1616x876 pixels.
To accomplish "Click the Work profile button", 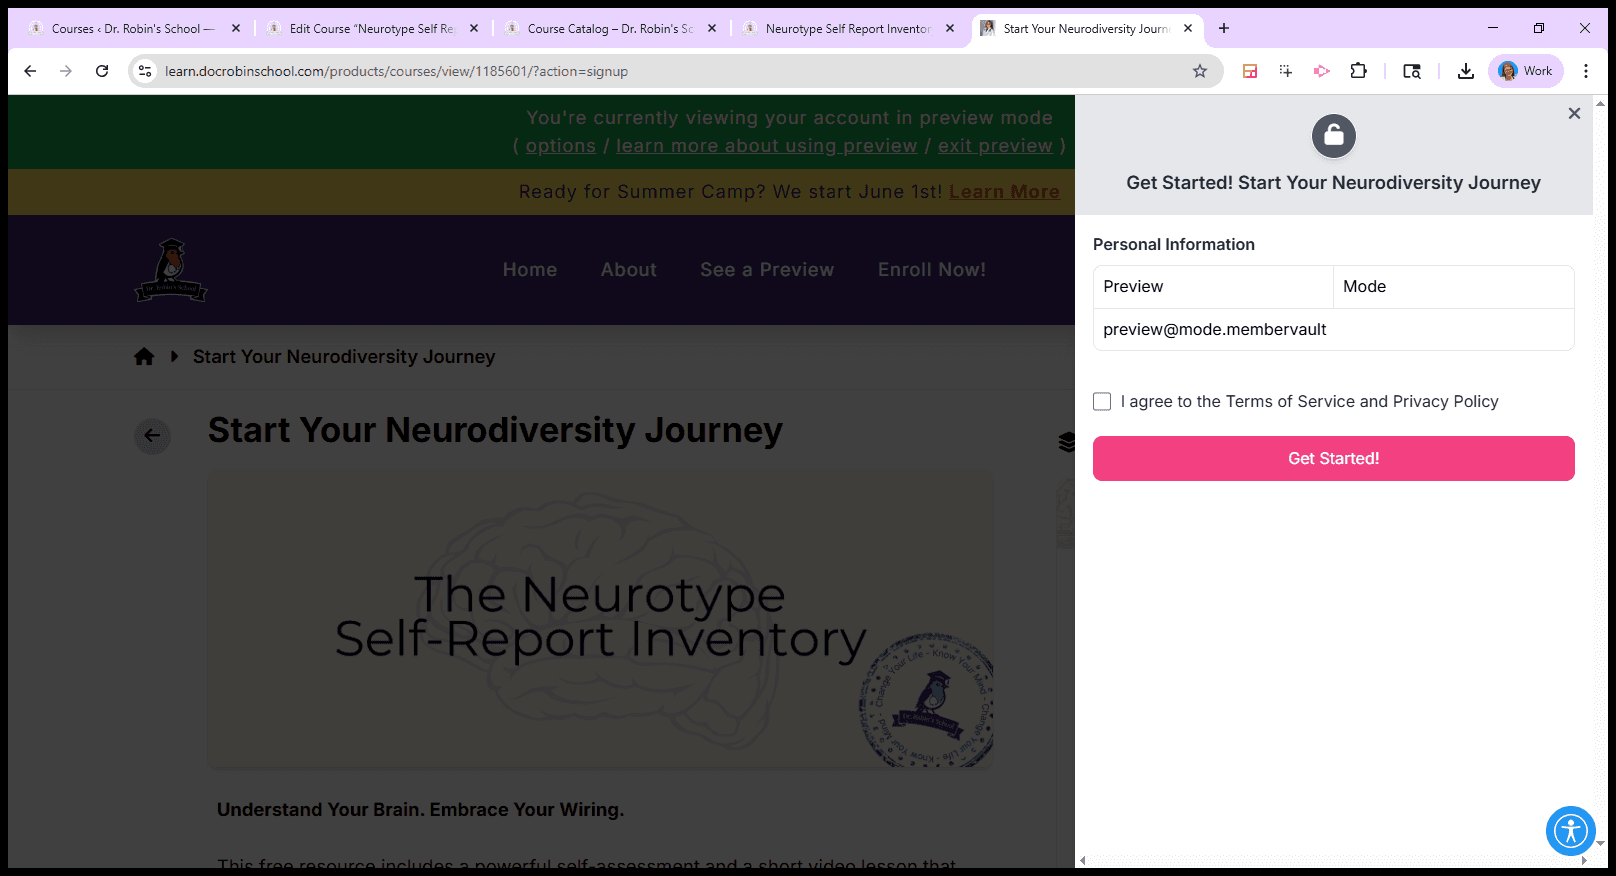I will click(1526, 71).
